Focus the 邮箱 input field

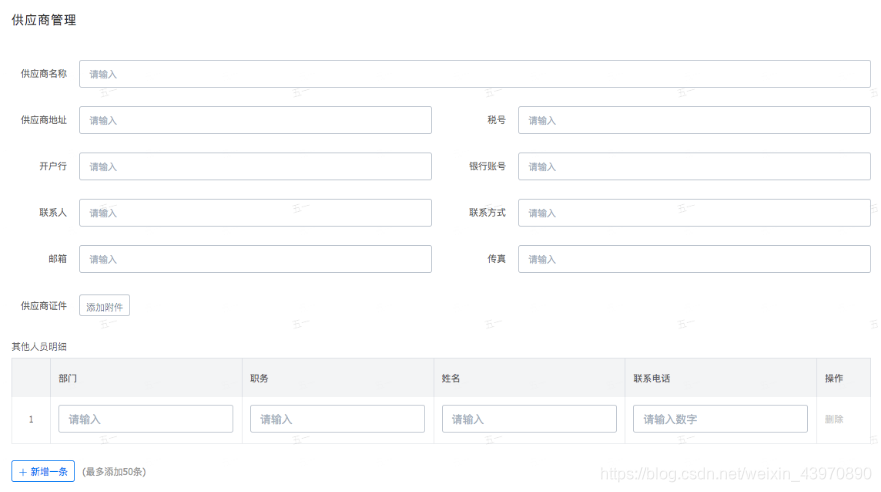255,259
